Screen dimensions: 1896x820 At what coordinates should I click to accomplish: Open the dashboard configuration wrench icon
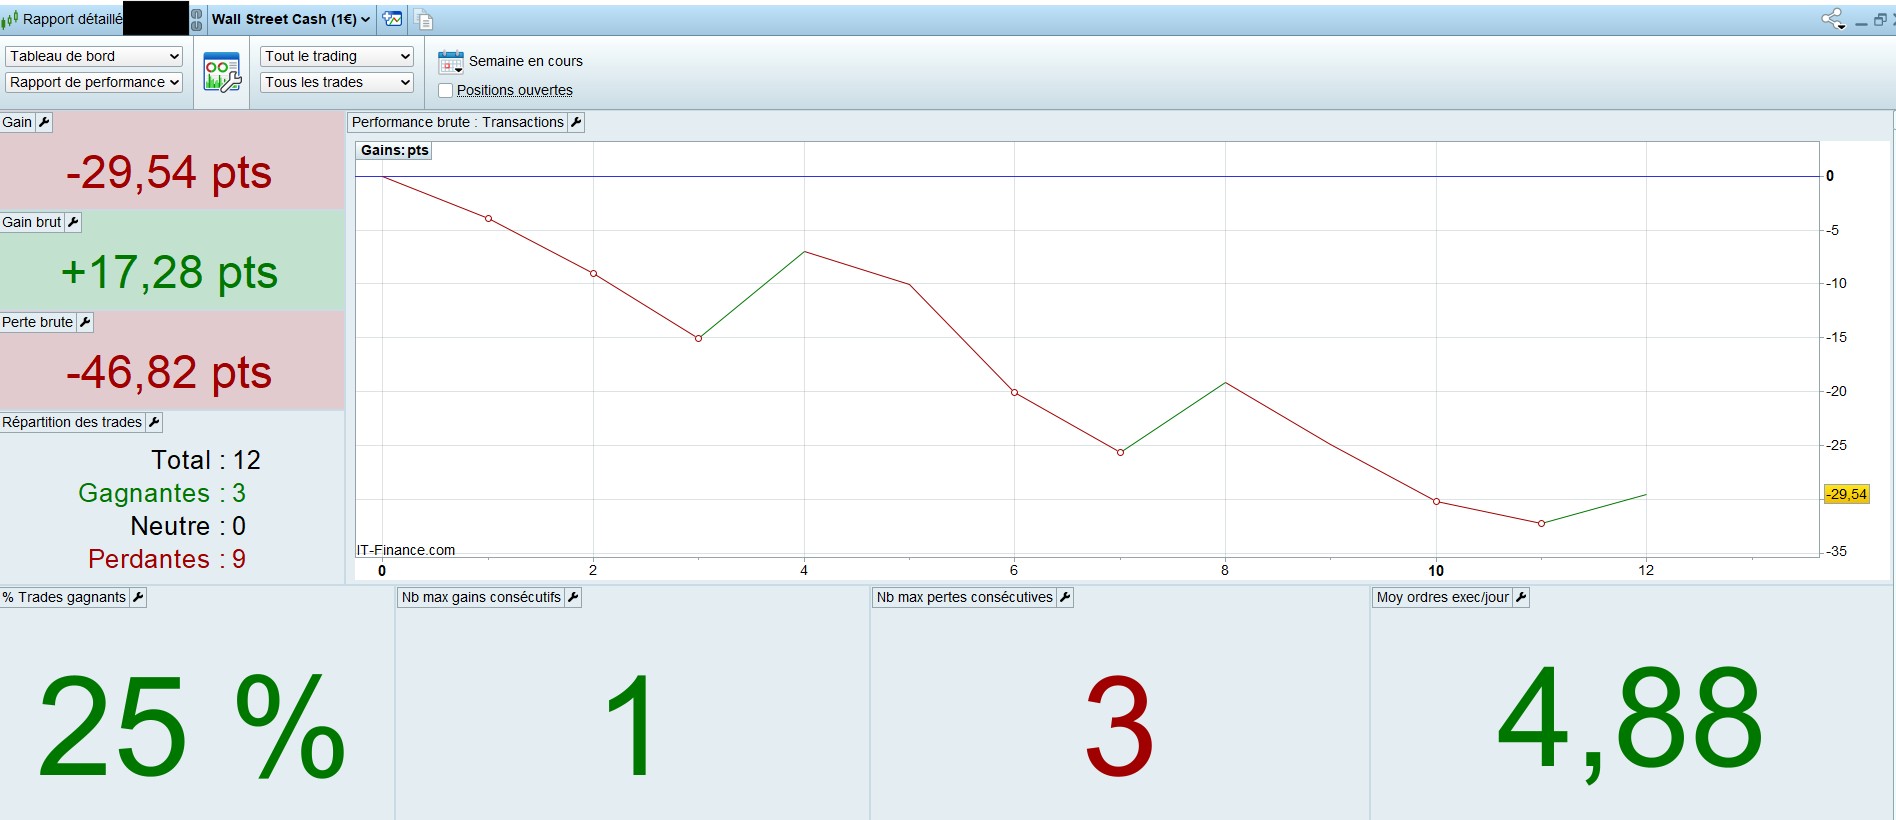pyautogui.click(x=222, y=73)
